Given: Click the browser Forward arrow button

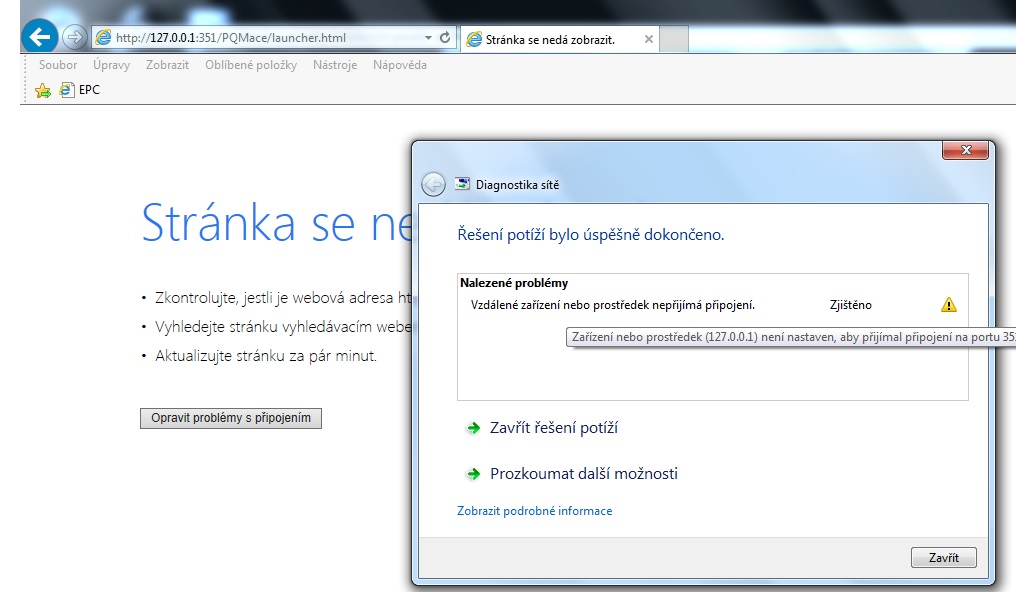Looking at the screenshot, I should (x=74, y=38).
